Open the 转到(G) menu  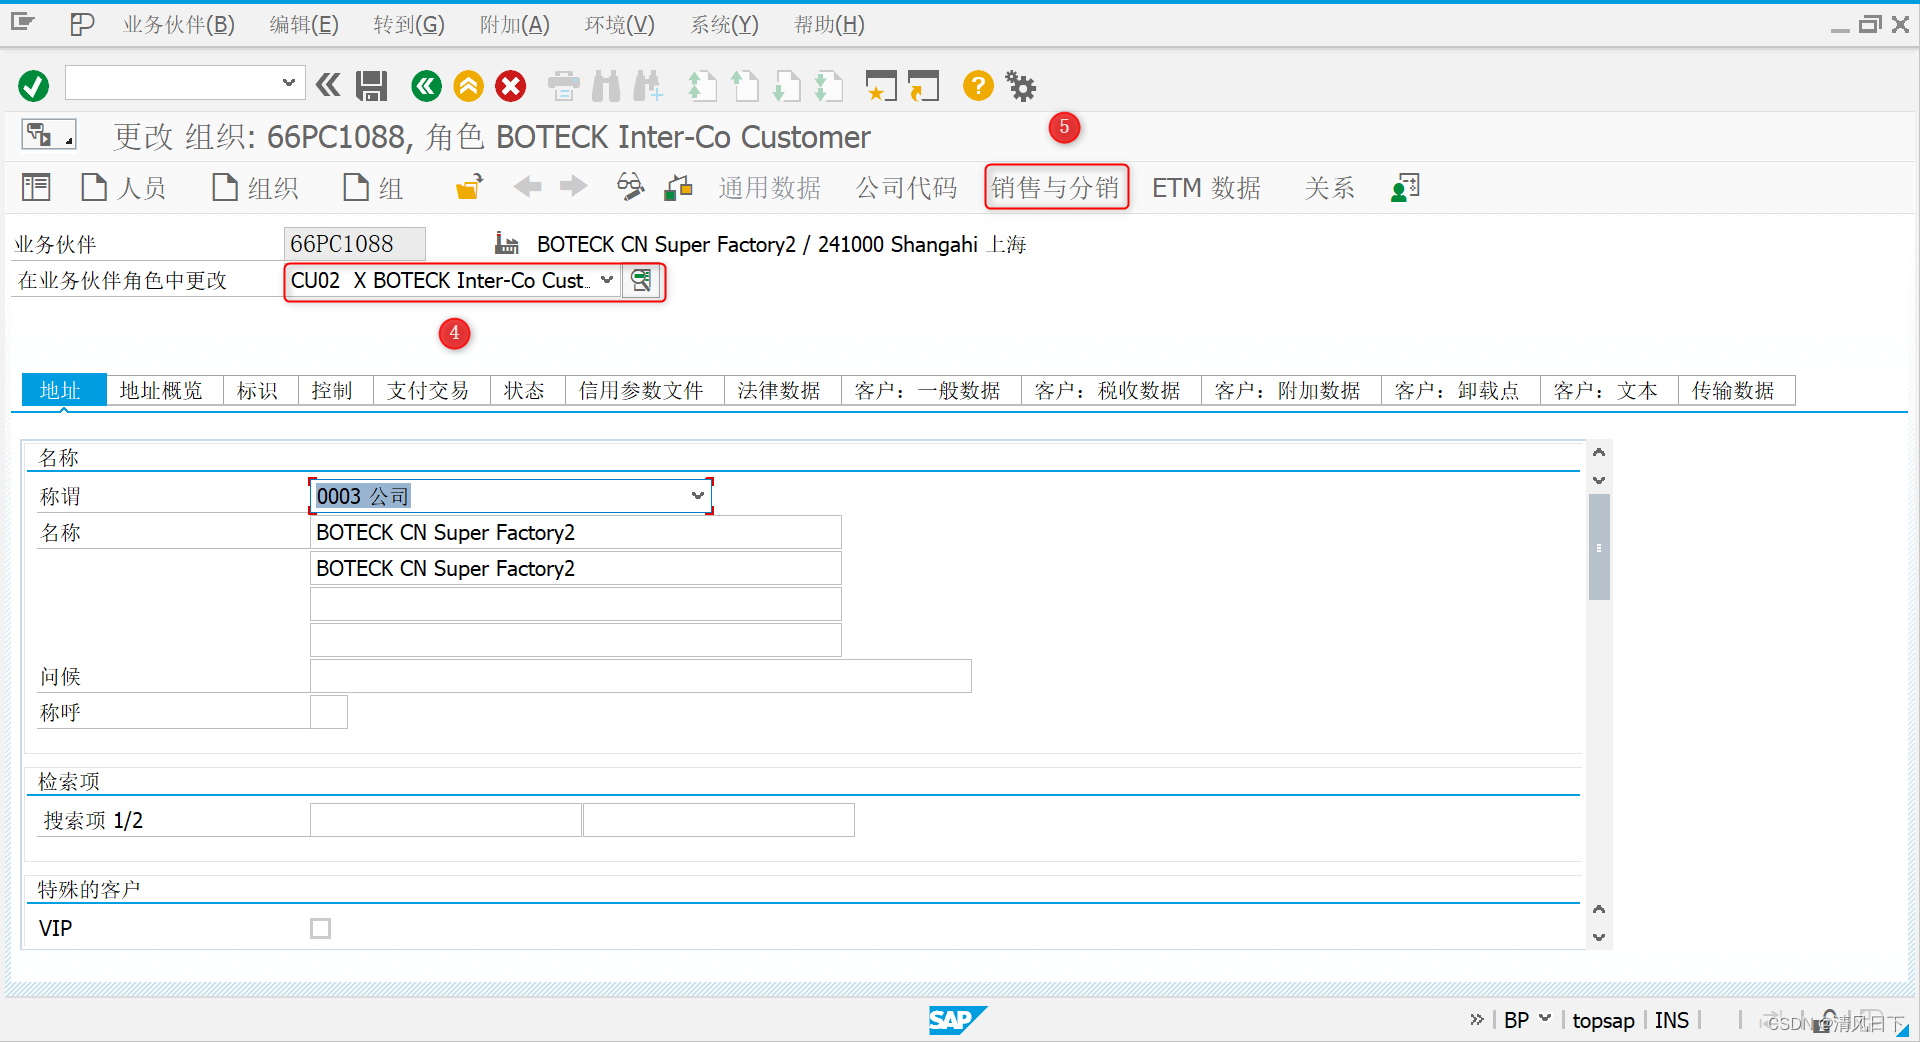pyautogui.click(x=409, y=25)
